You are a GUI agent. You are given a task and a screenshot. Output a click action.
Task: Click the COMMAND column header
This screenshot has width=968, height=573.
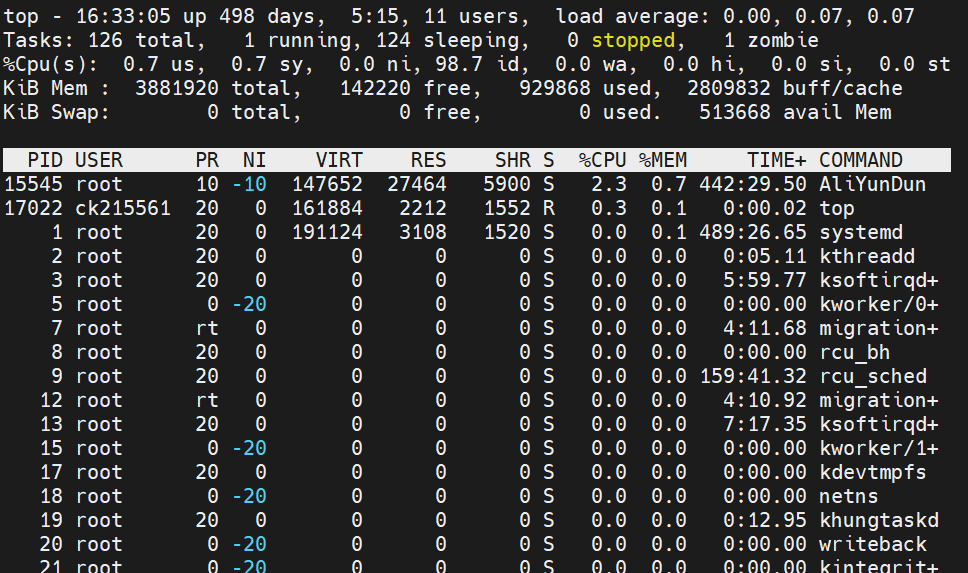[861, 160]
